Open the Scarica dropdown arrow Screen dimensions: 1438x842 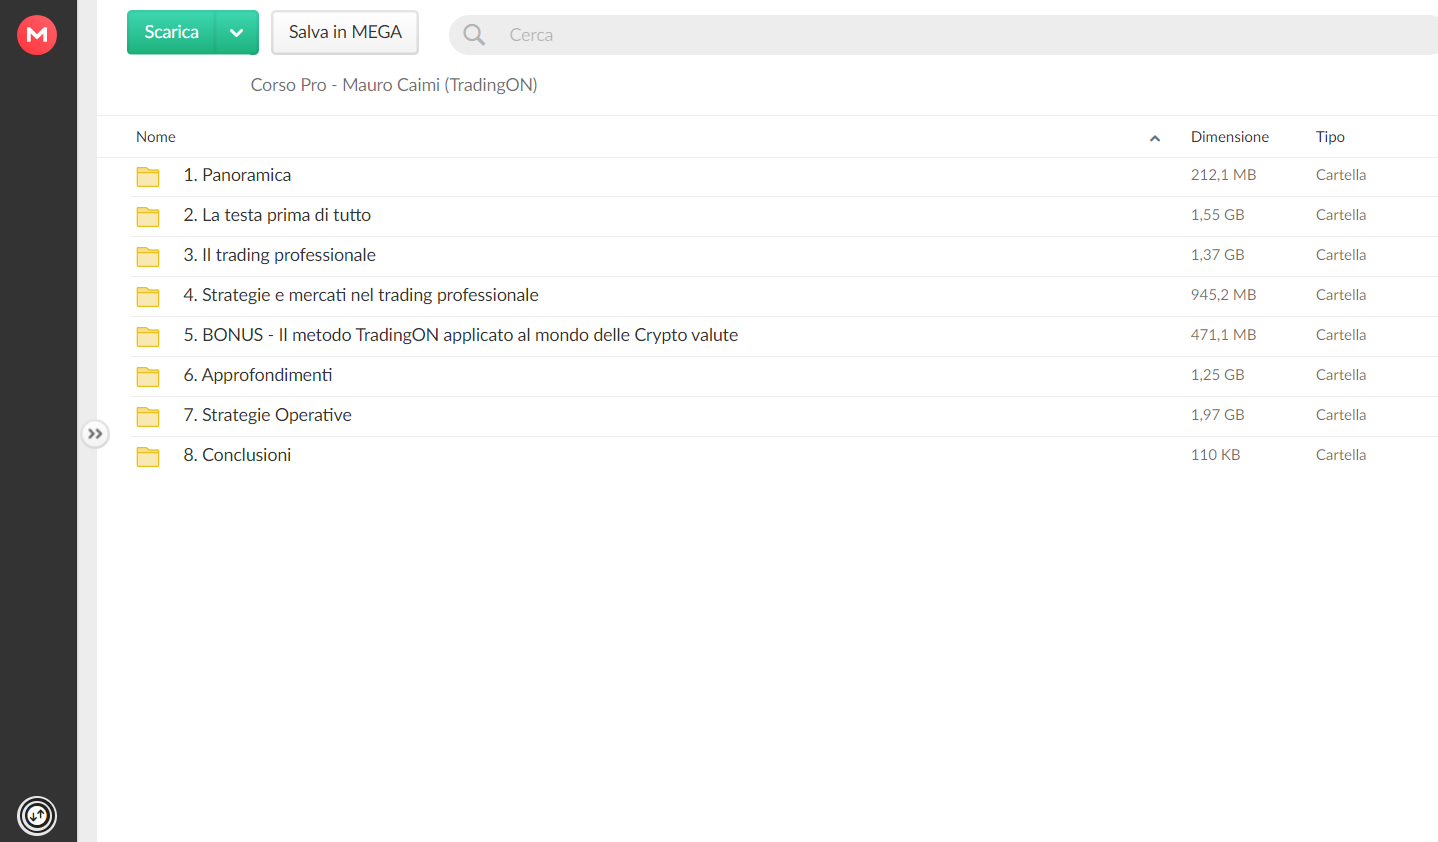point(237,32)
